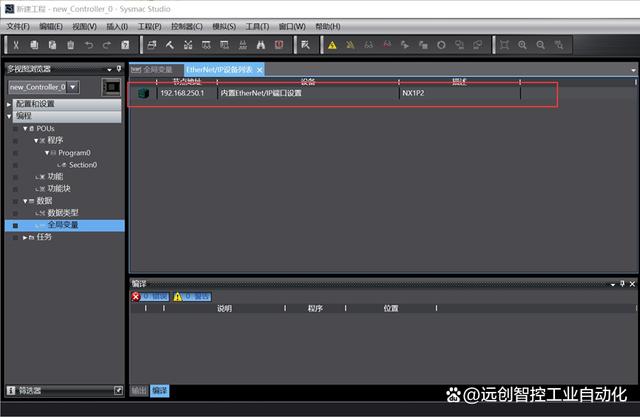Open the new_Controller_0 dropdown

(73, 87)
